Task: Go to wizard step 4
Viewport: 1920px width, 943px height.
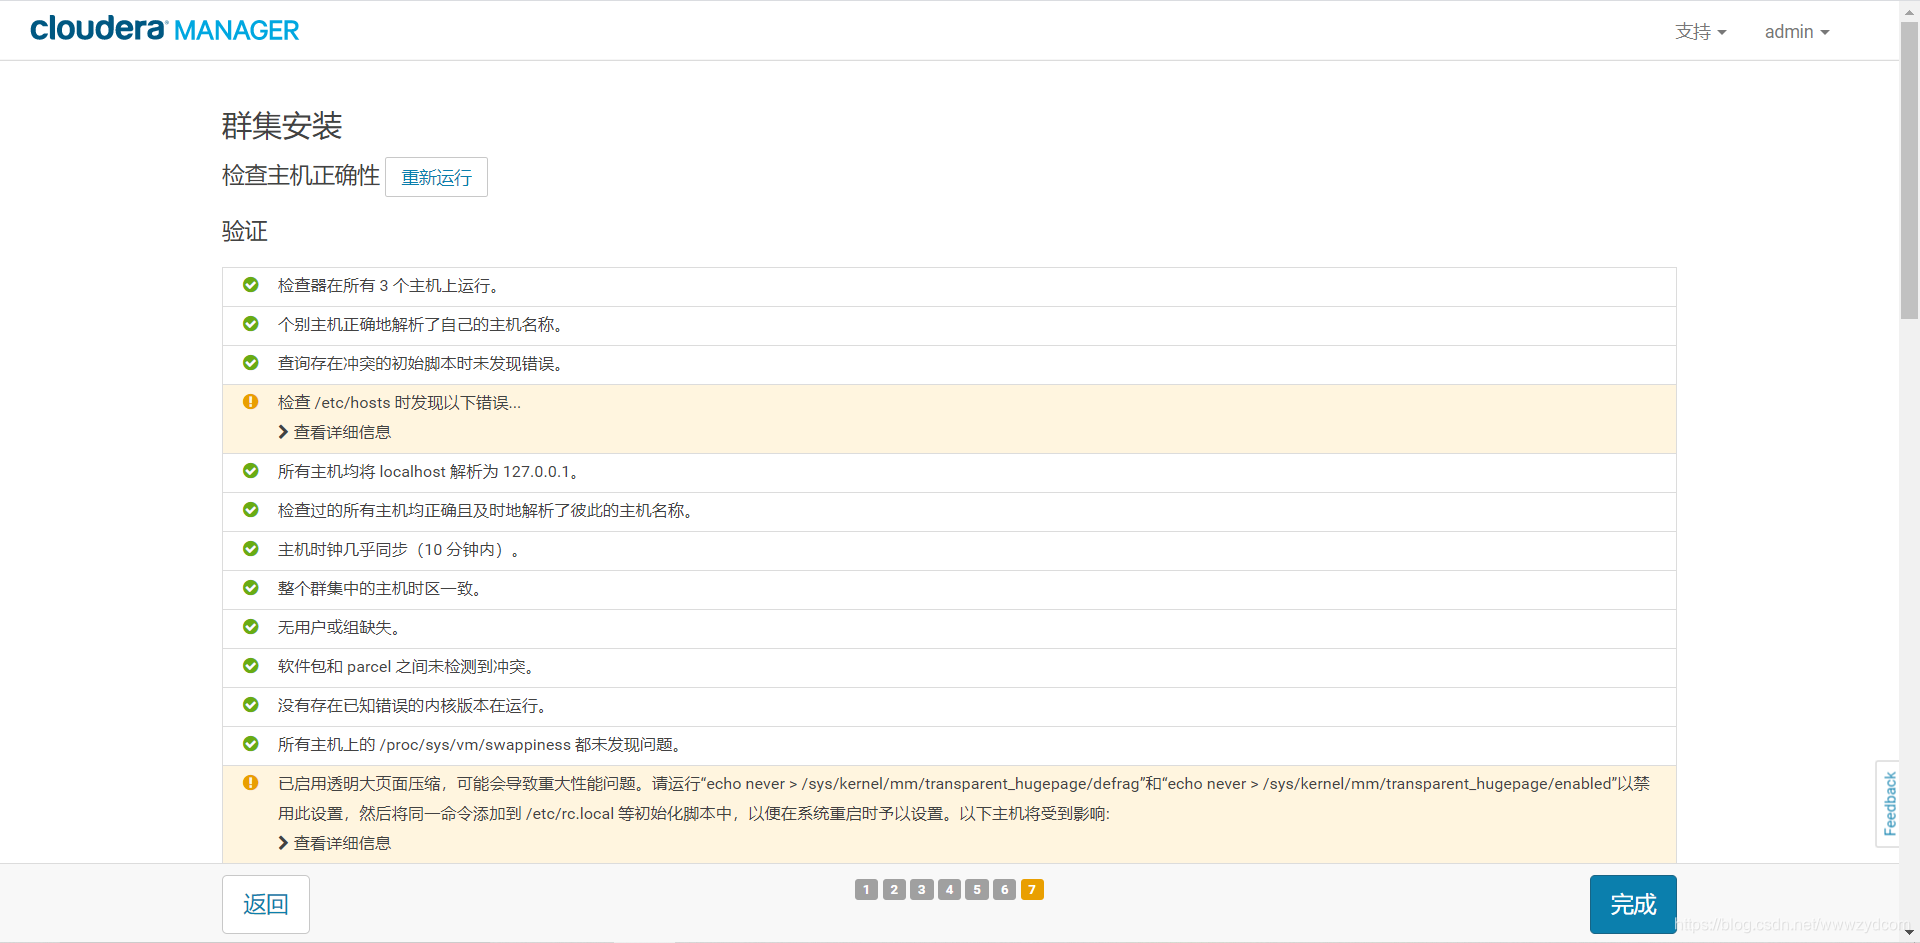Action: pos(950,889)
